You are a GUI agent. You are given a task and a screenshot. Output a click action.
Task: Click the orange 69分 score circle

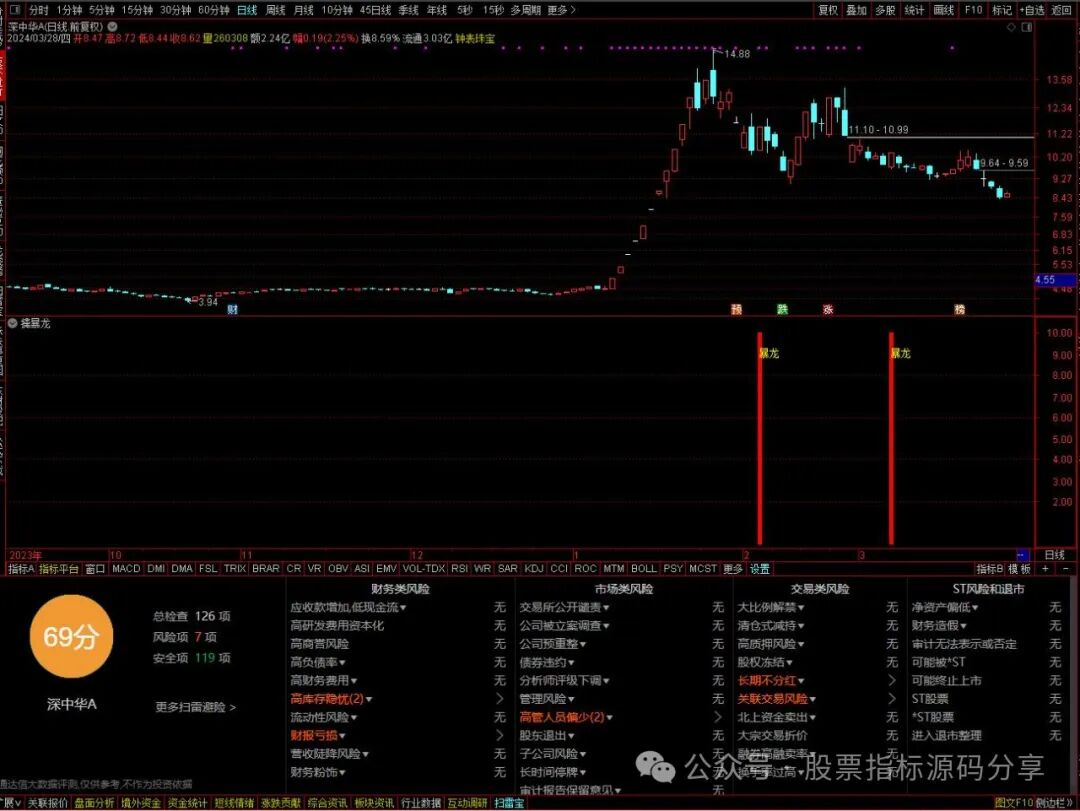(x=71, y=637)
